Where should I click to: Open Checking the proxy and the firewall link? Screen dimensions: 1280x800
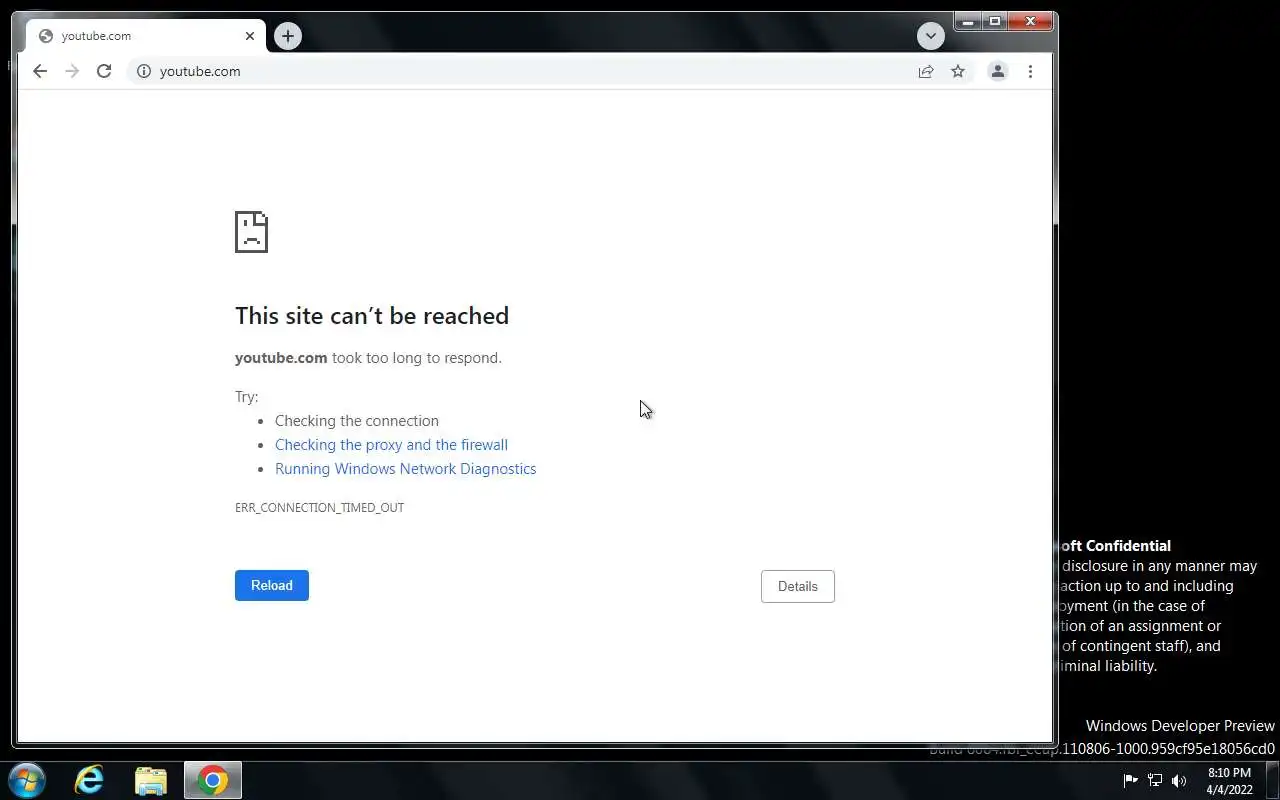[391, 445]
